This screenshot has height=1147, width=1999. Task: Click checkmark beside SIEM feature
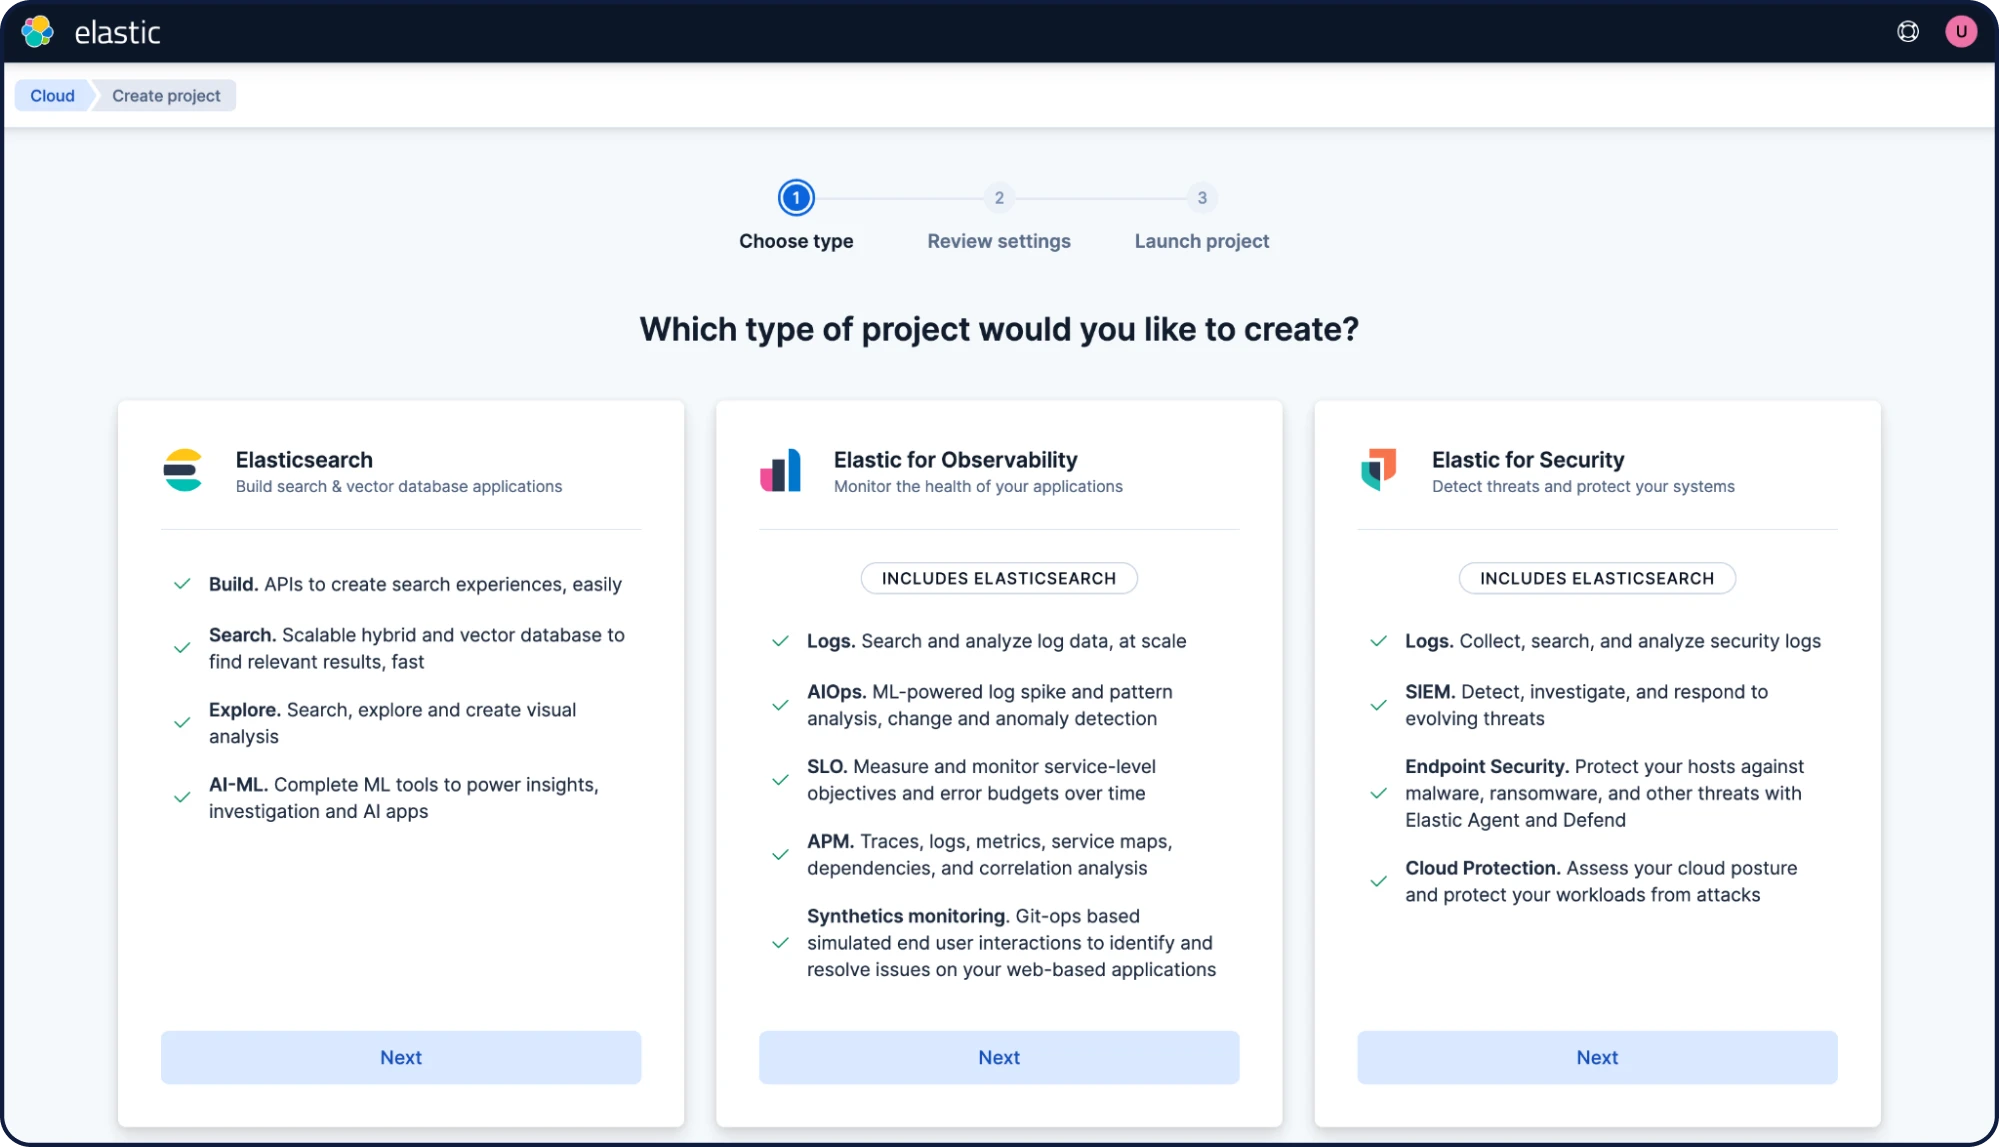click(1378, 705)
